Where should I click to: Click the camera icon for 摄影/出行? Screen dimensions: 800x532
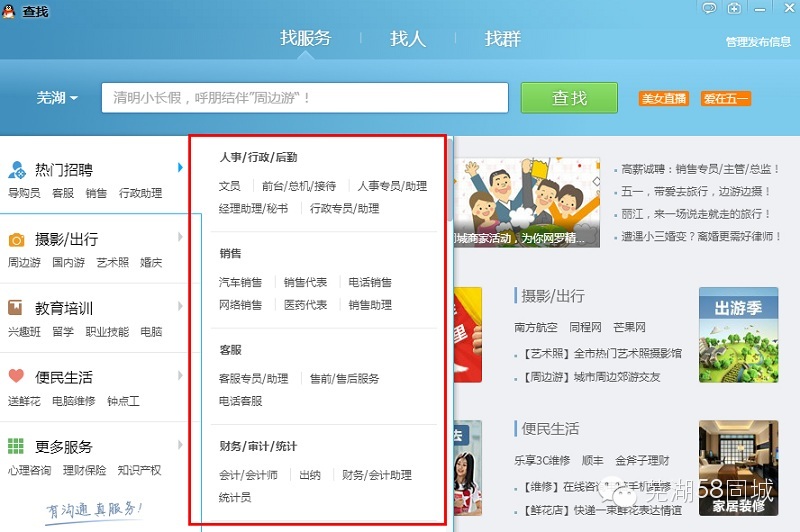[x=16, y=239]
